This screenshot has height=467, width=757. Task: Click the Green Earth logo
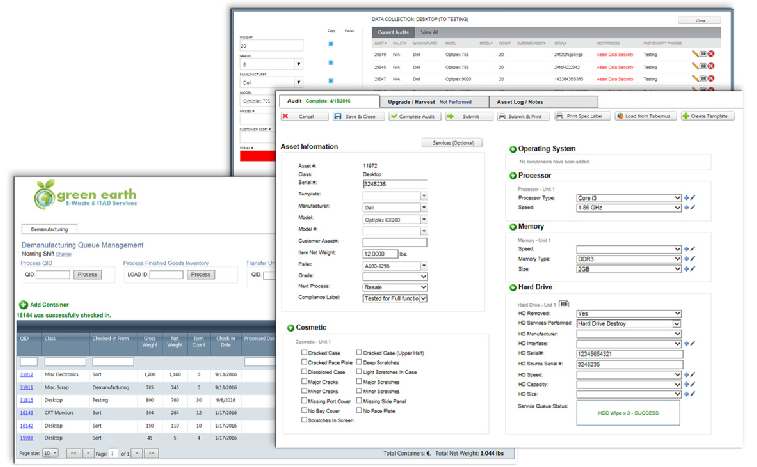(x=85, y=195)
